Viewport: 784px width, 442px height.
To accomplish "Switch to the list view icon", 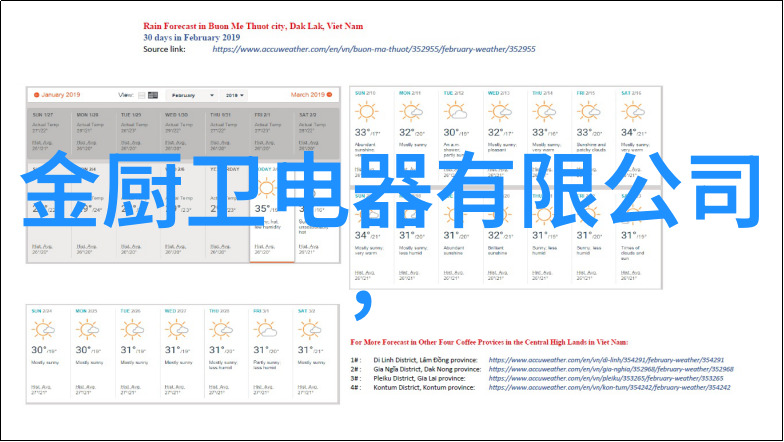I will pos(142,95).
